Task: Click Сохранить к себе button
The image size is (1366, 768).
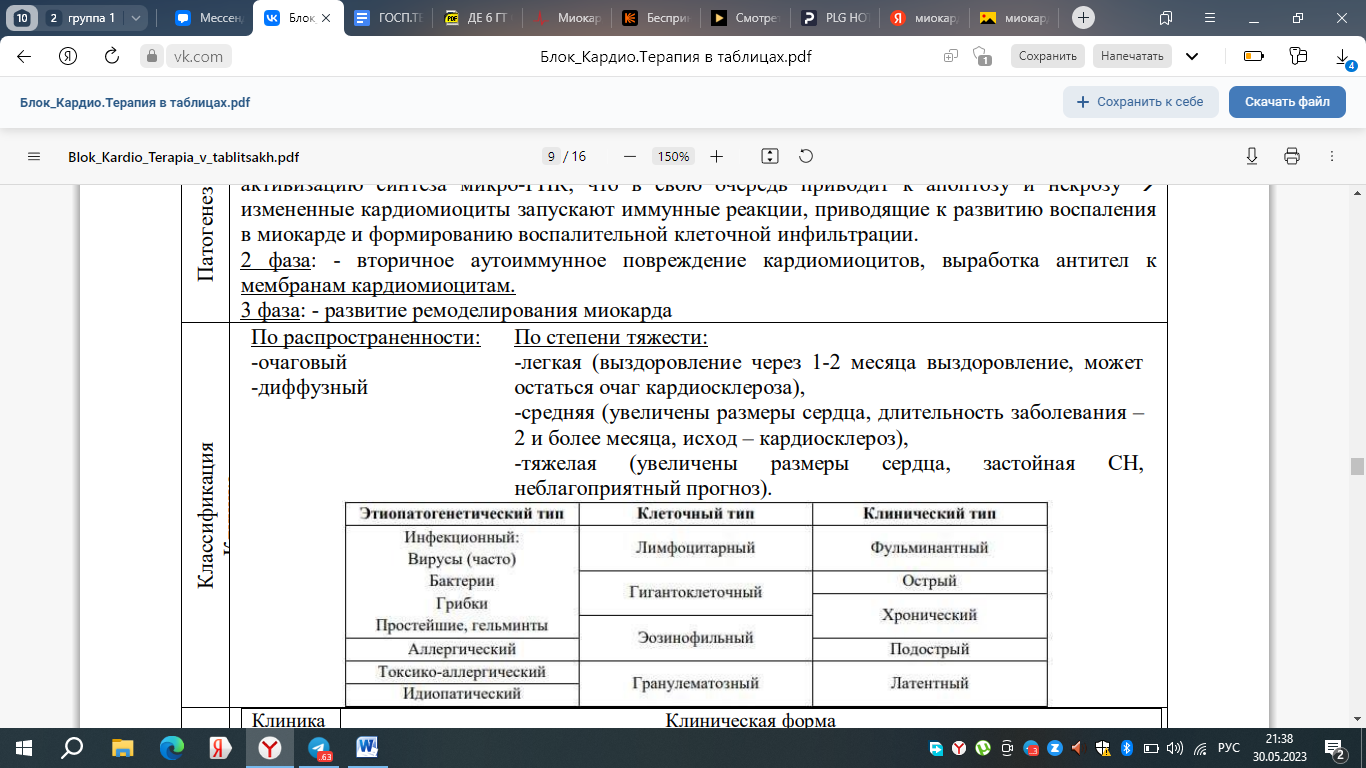Action: pyautogui.click(x=1140, y=102)
